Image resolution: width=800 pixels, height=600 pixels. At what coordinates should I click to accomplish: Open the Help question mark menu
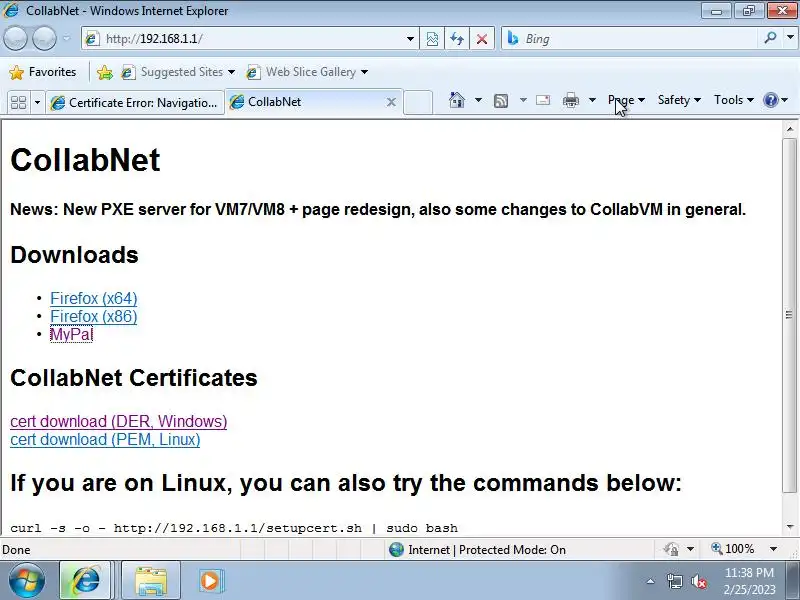[x=776, y=100]
